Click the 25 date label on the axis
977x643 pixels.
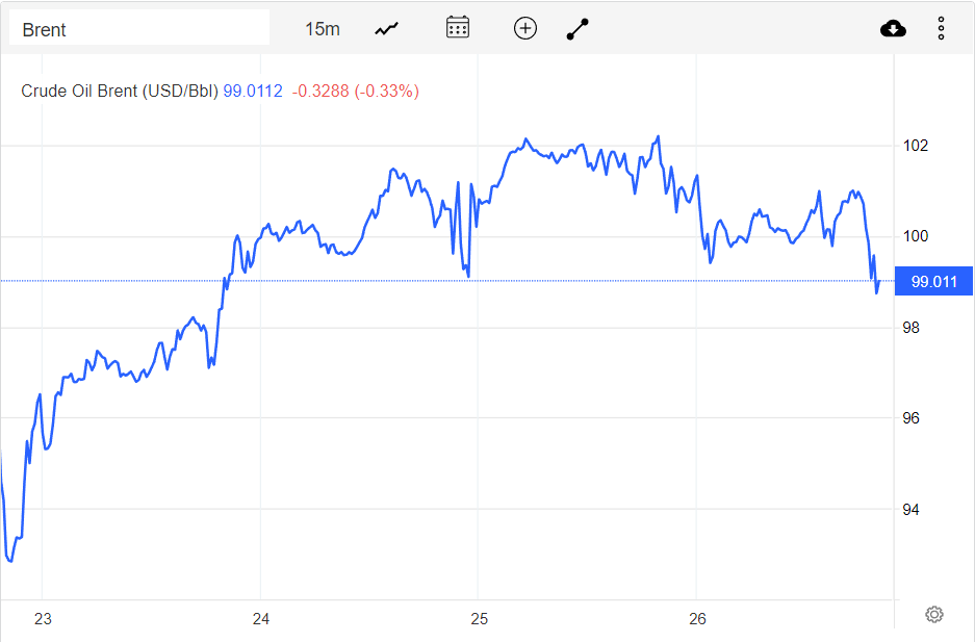point(479,619)
